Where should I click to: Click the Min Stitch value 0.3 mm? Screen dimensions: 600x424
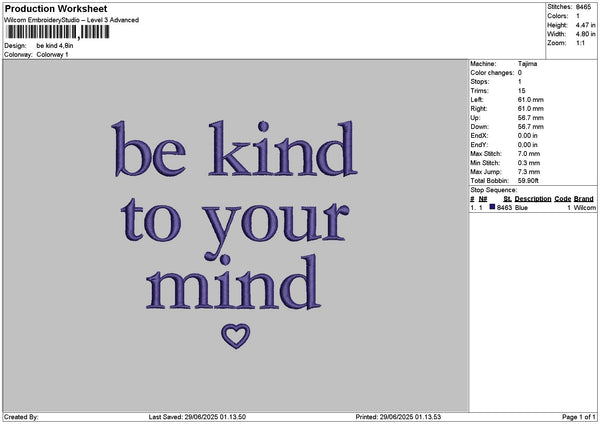click(x=529, y=163)
